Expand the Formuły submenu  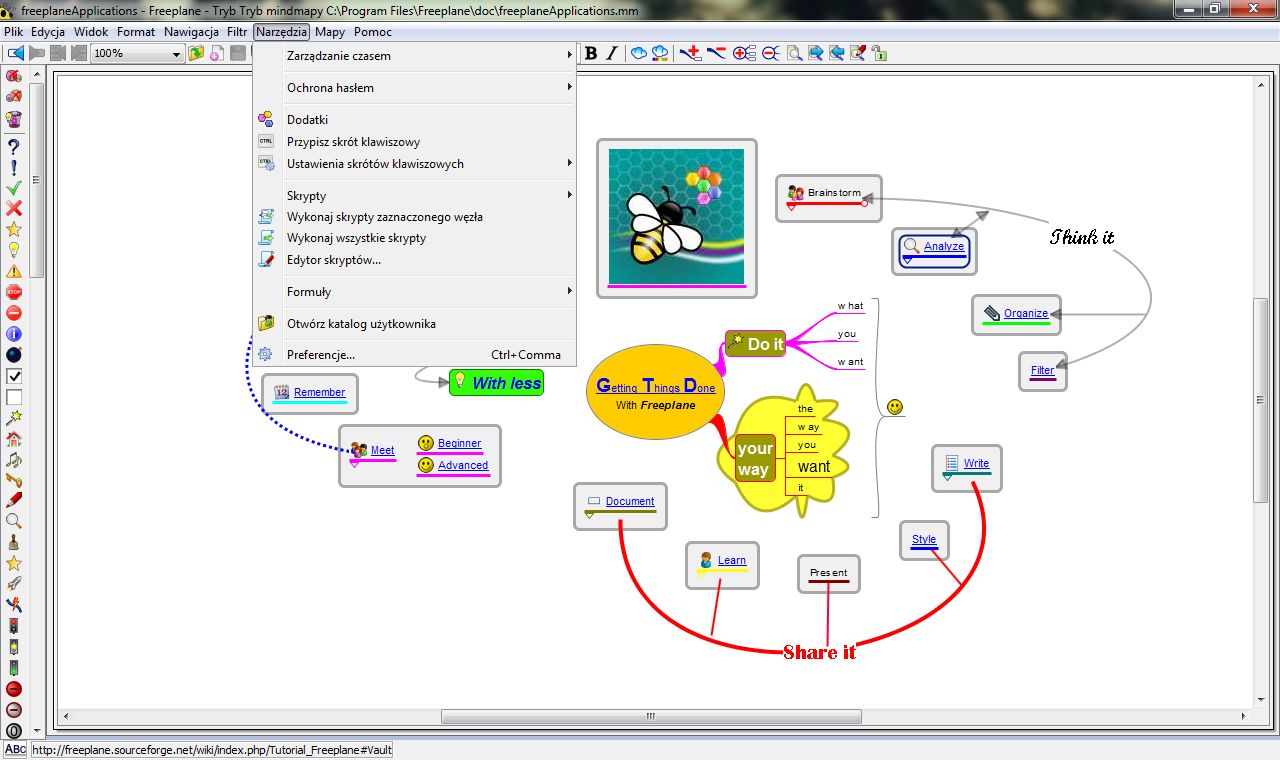(x=415, y=292)
